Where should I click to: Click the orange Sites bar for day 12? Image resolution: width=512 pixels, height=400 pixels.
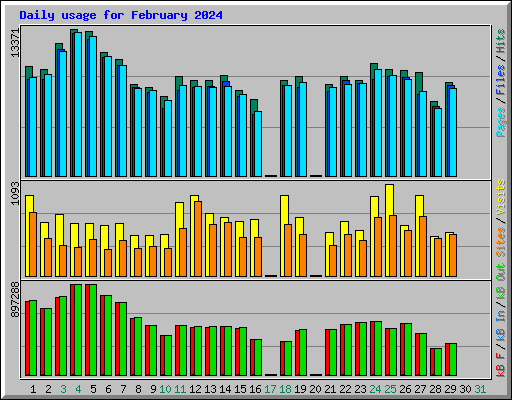tap(198, 239)
